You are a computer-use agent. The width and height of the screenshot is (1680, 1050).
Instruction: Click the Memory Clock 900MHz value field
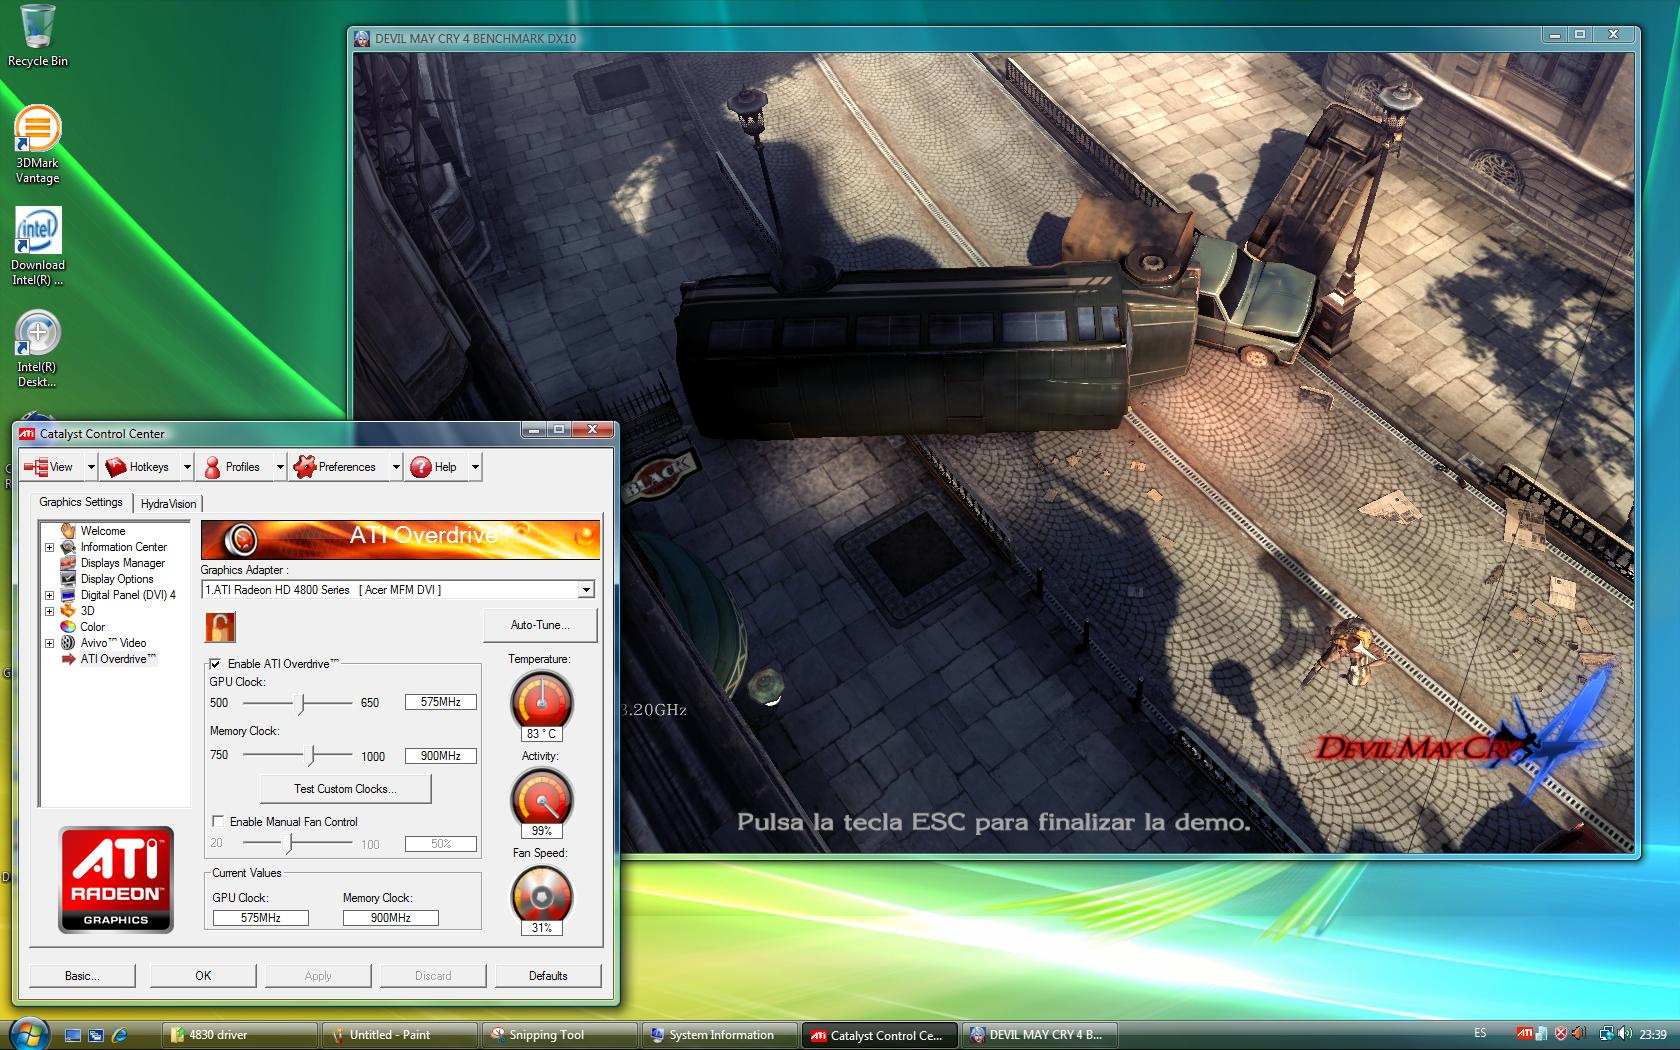[440, 756]
